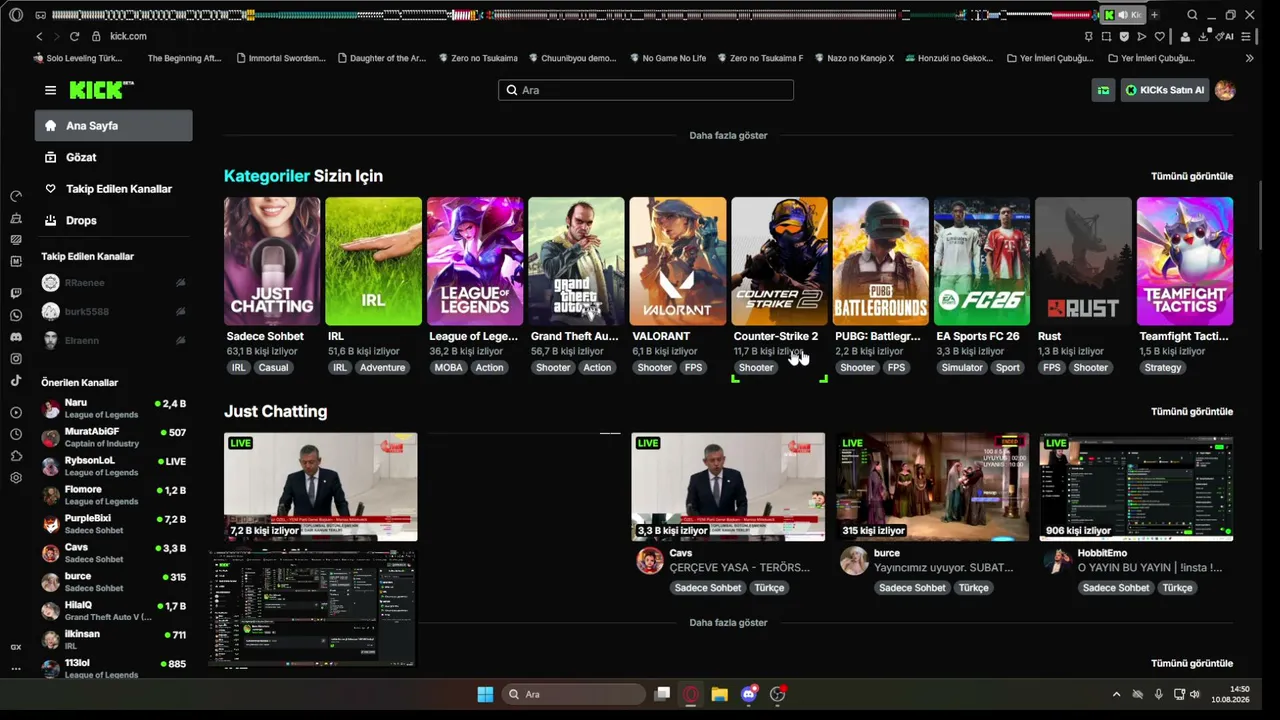The width and height of the screenshot is (1280, 720).
Task: Open Windows Start menu
Action: click(485, 694)
